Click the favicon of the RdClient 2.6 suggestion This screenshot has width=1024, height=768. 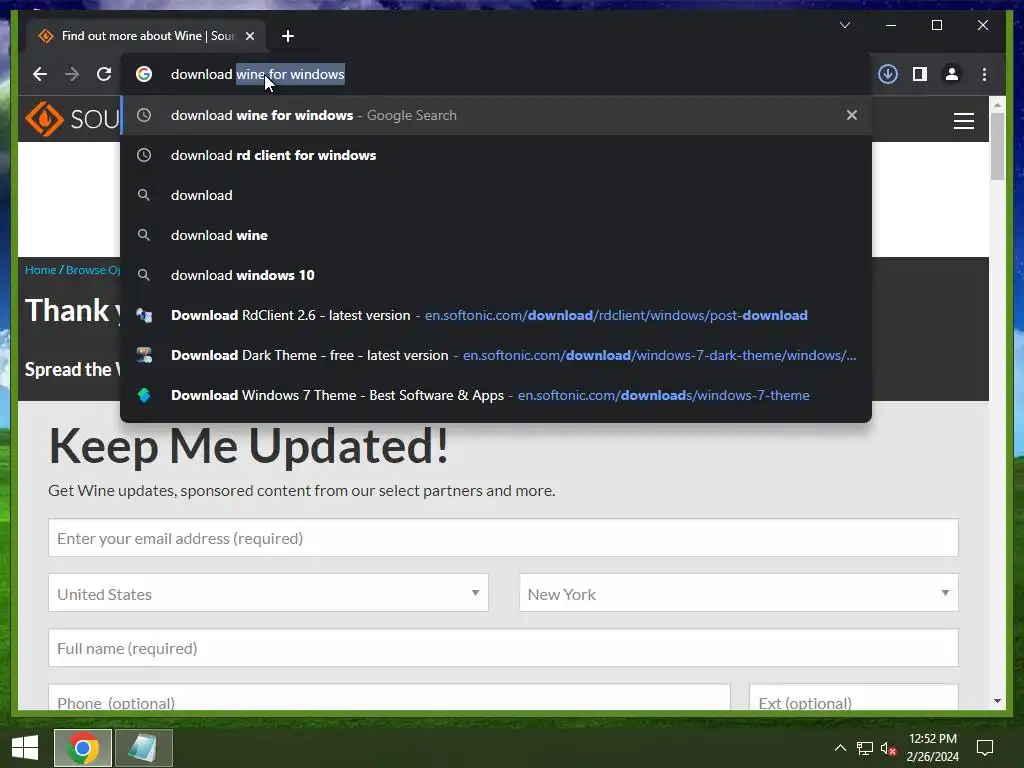click(144, 315)
